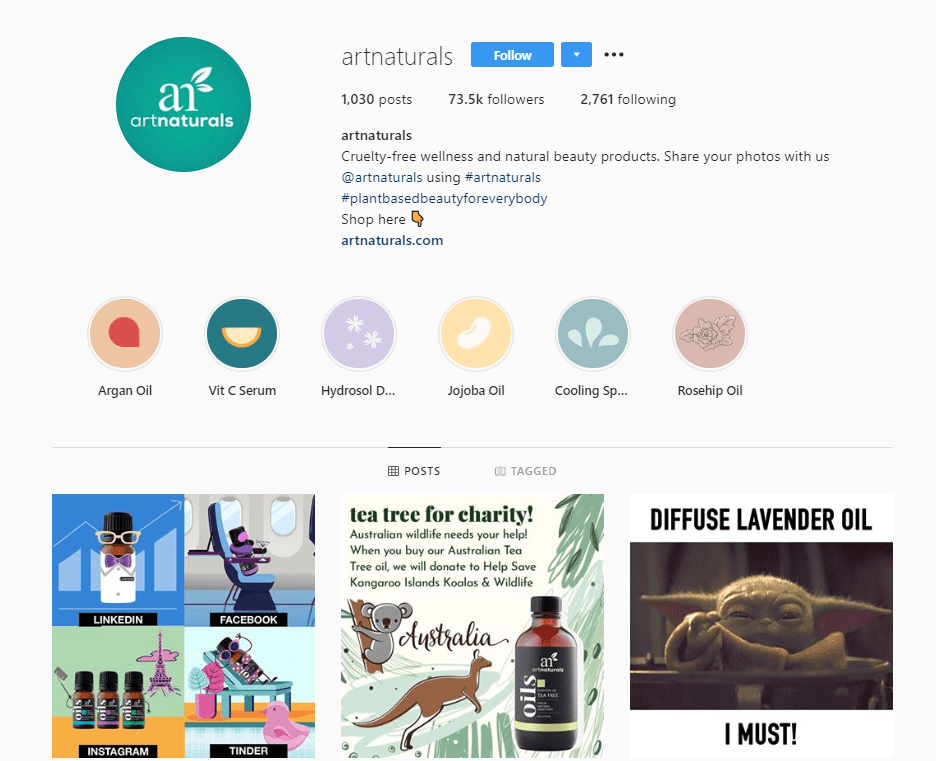Open the three-dots options menu
Image resolution: width=936 pixels, height=761 pixels.
click(614, 55)
